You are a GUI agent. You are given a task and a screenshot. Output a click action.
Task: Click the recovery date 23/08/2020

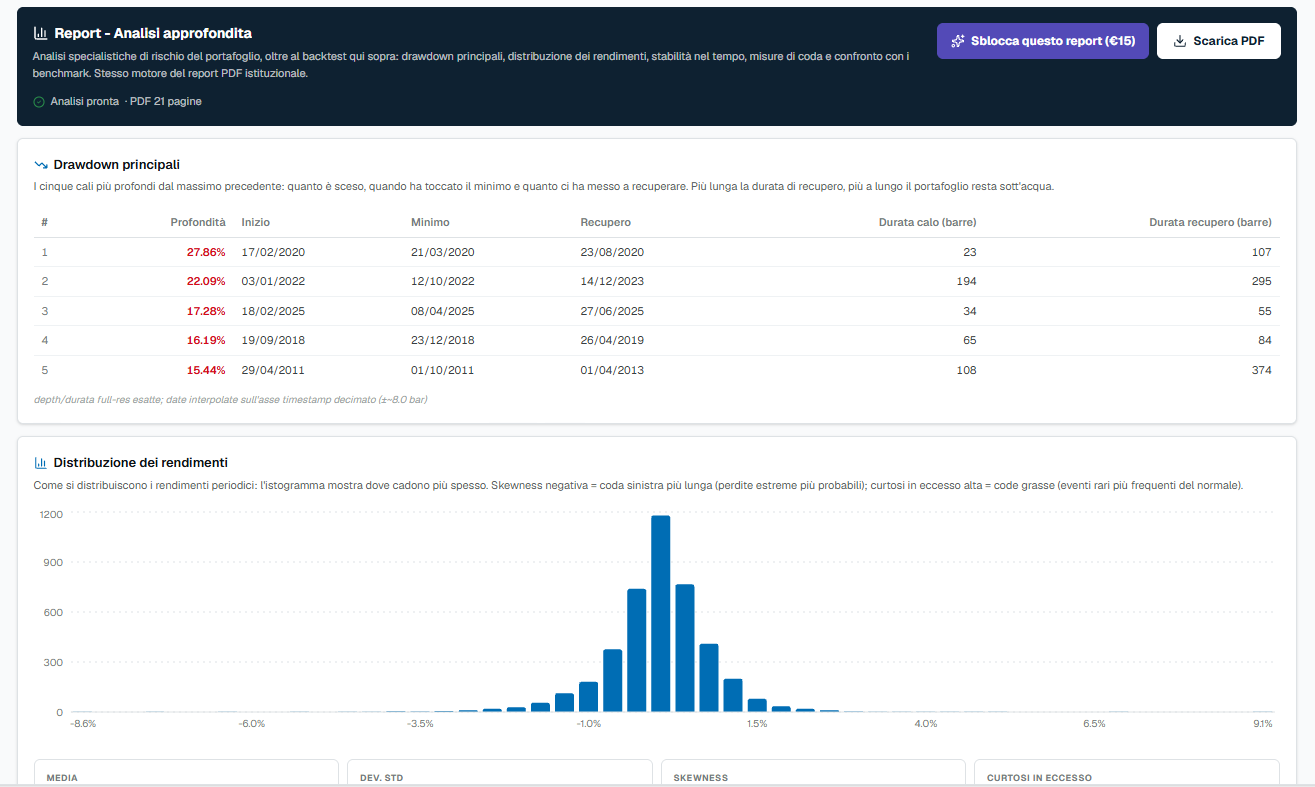(x=612, y=252)
